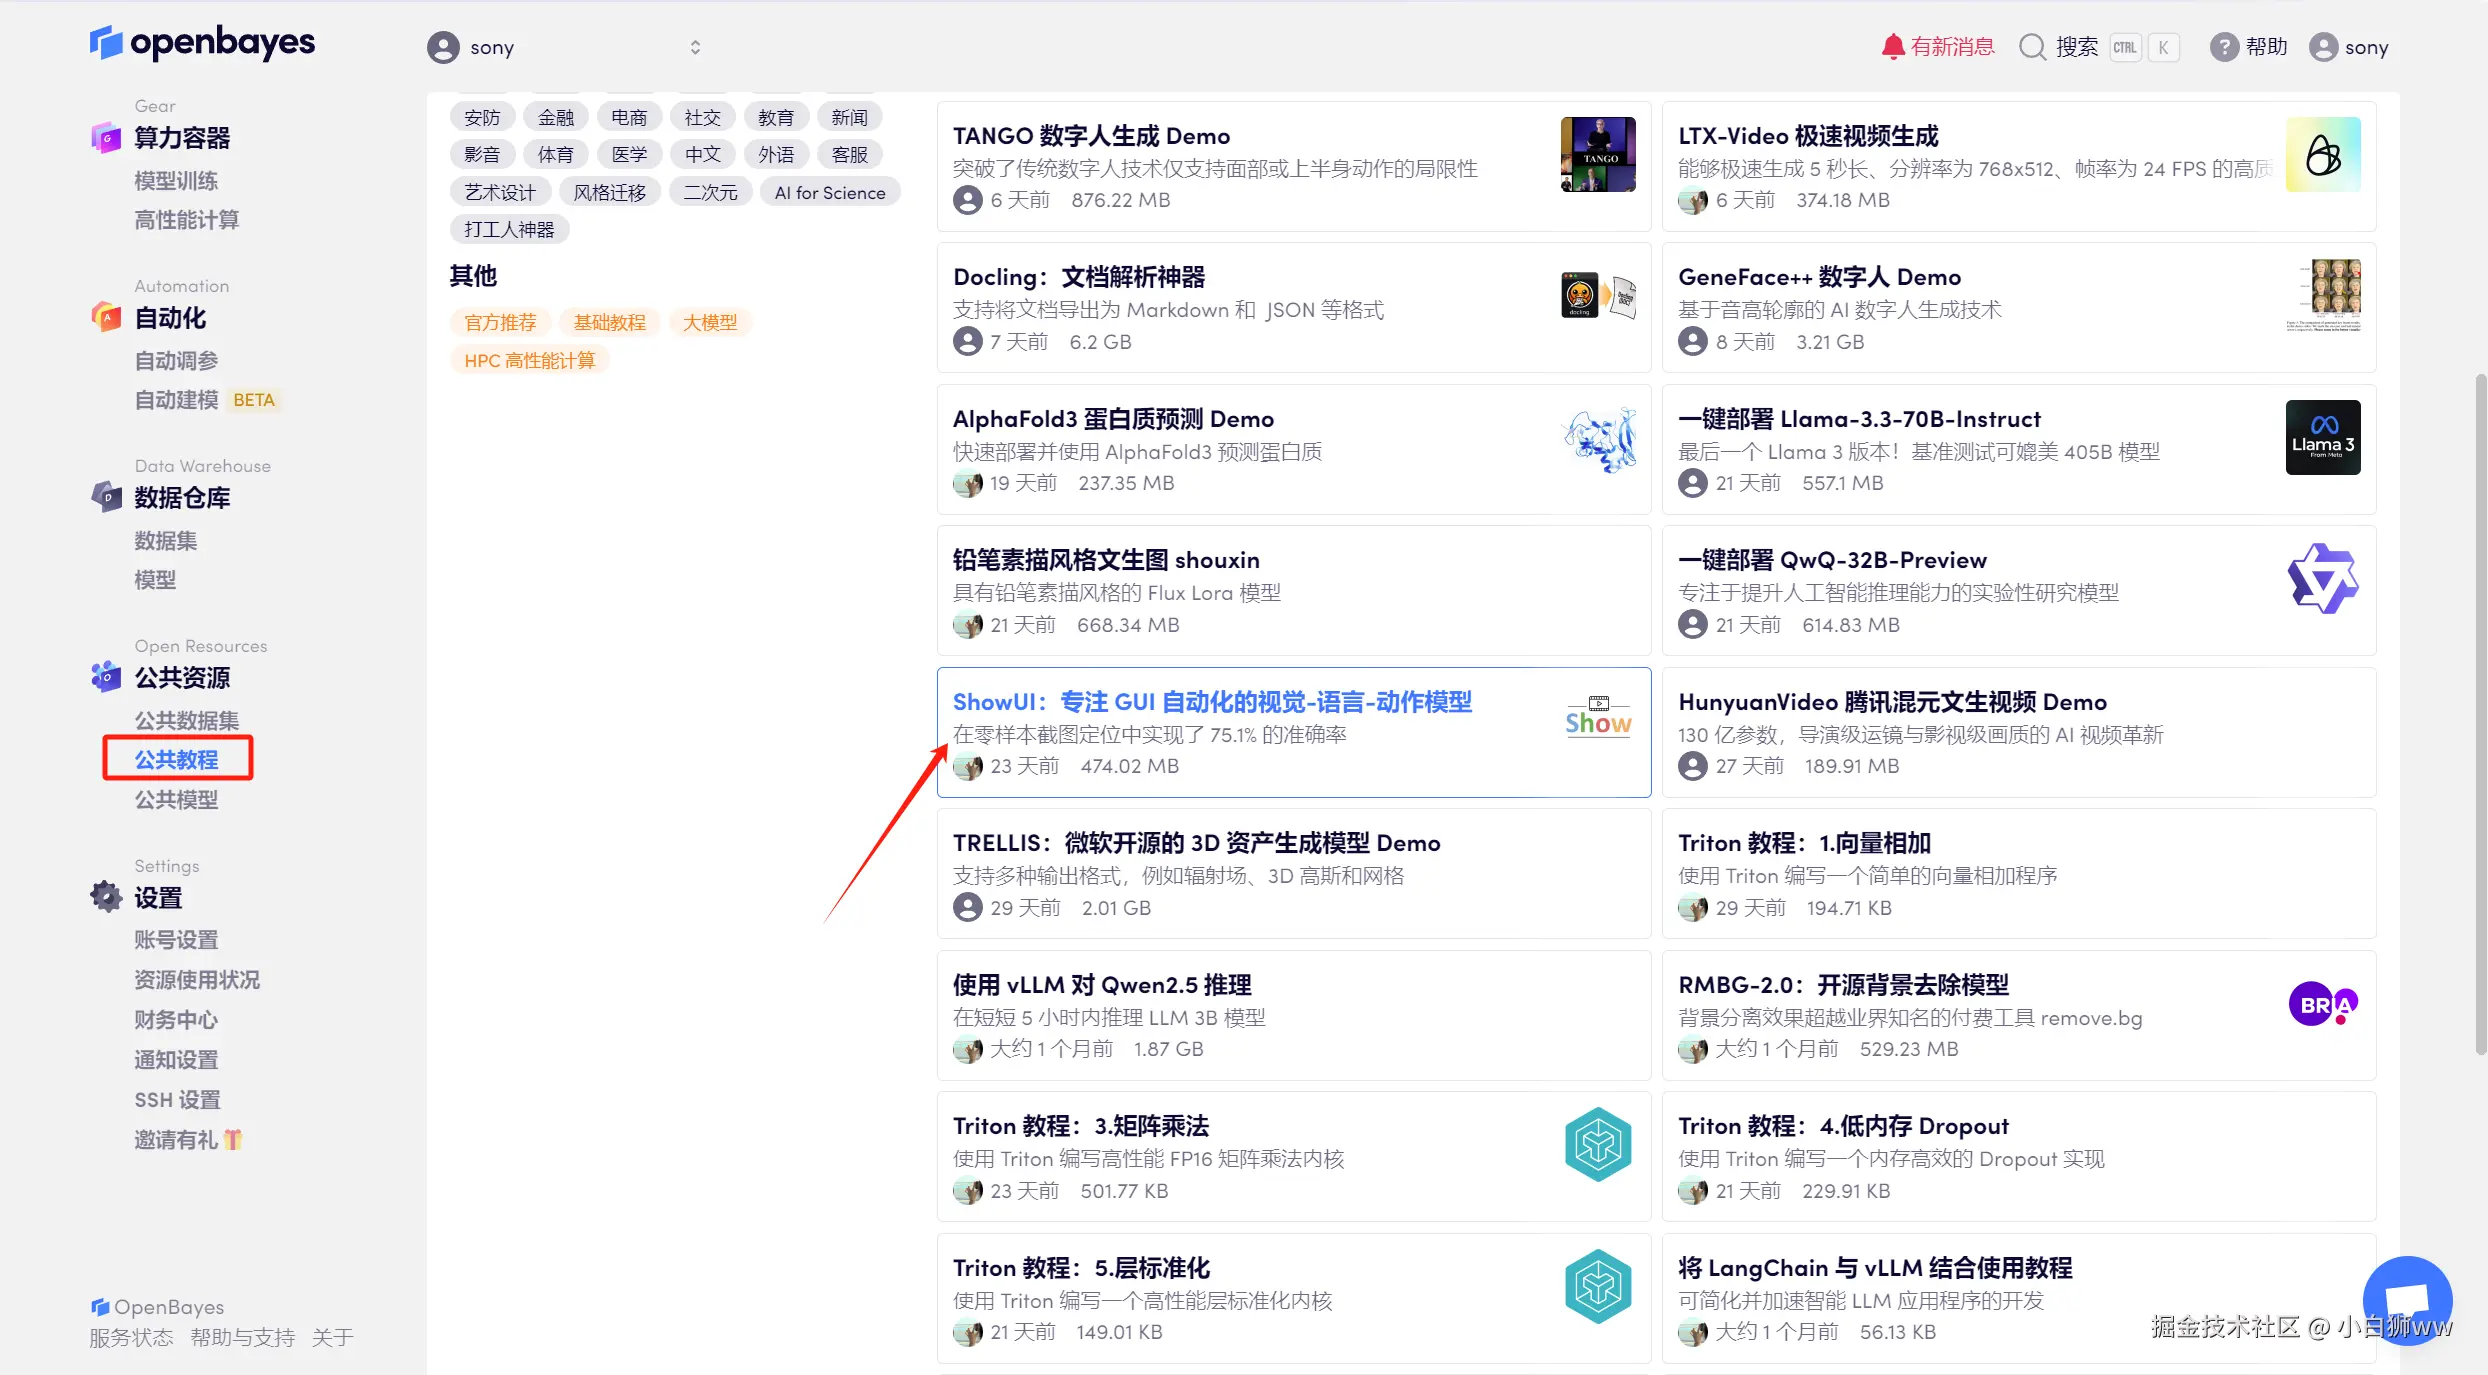
Task: Click the search magnifier icon
Action: point(2032,47)
